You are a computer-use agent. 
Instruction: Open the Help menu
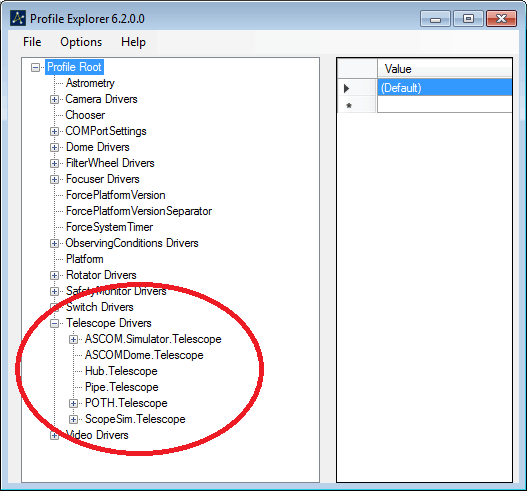(x=133, y=42)
